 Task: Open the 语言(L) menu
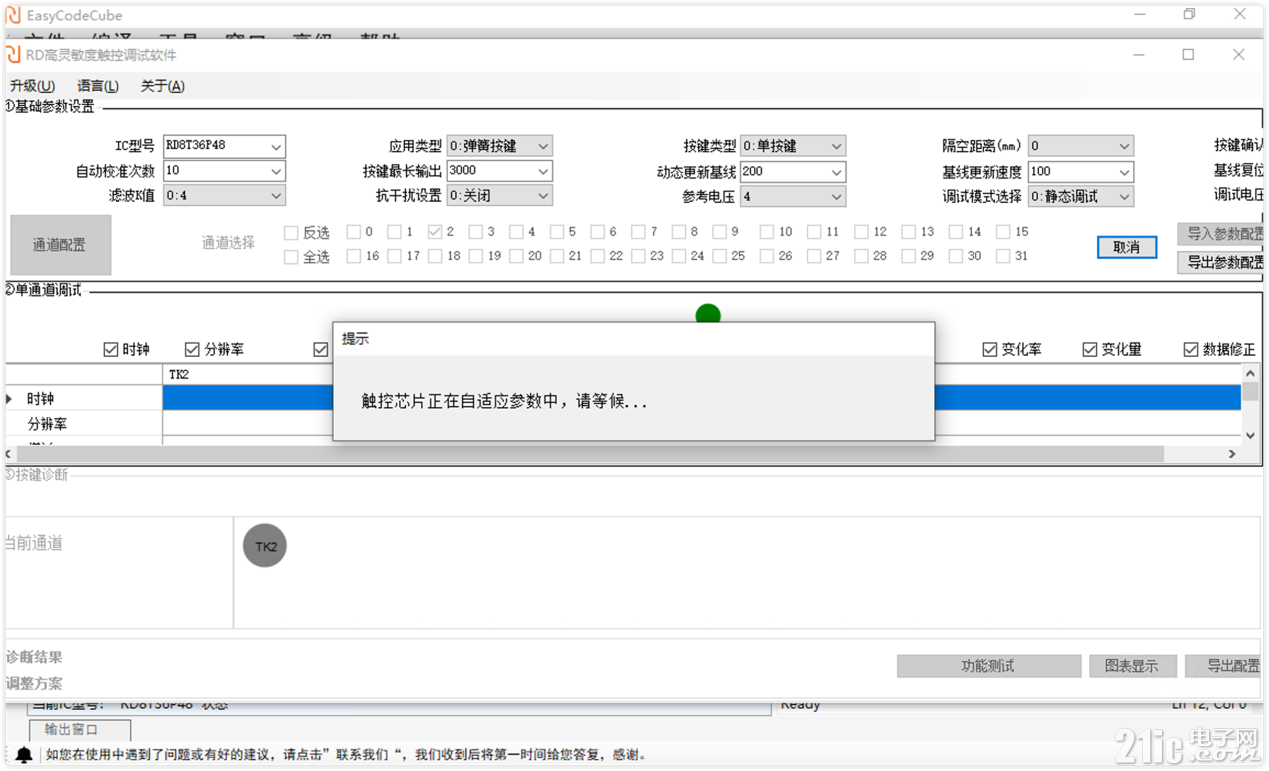[98, 86]
